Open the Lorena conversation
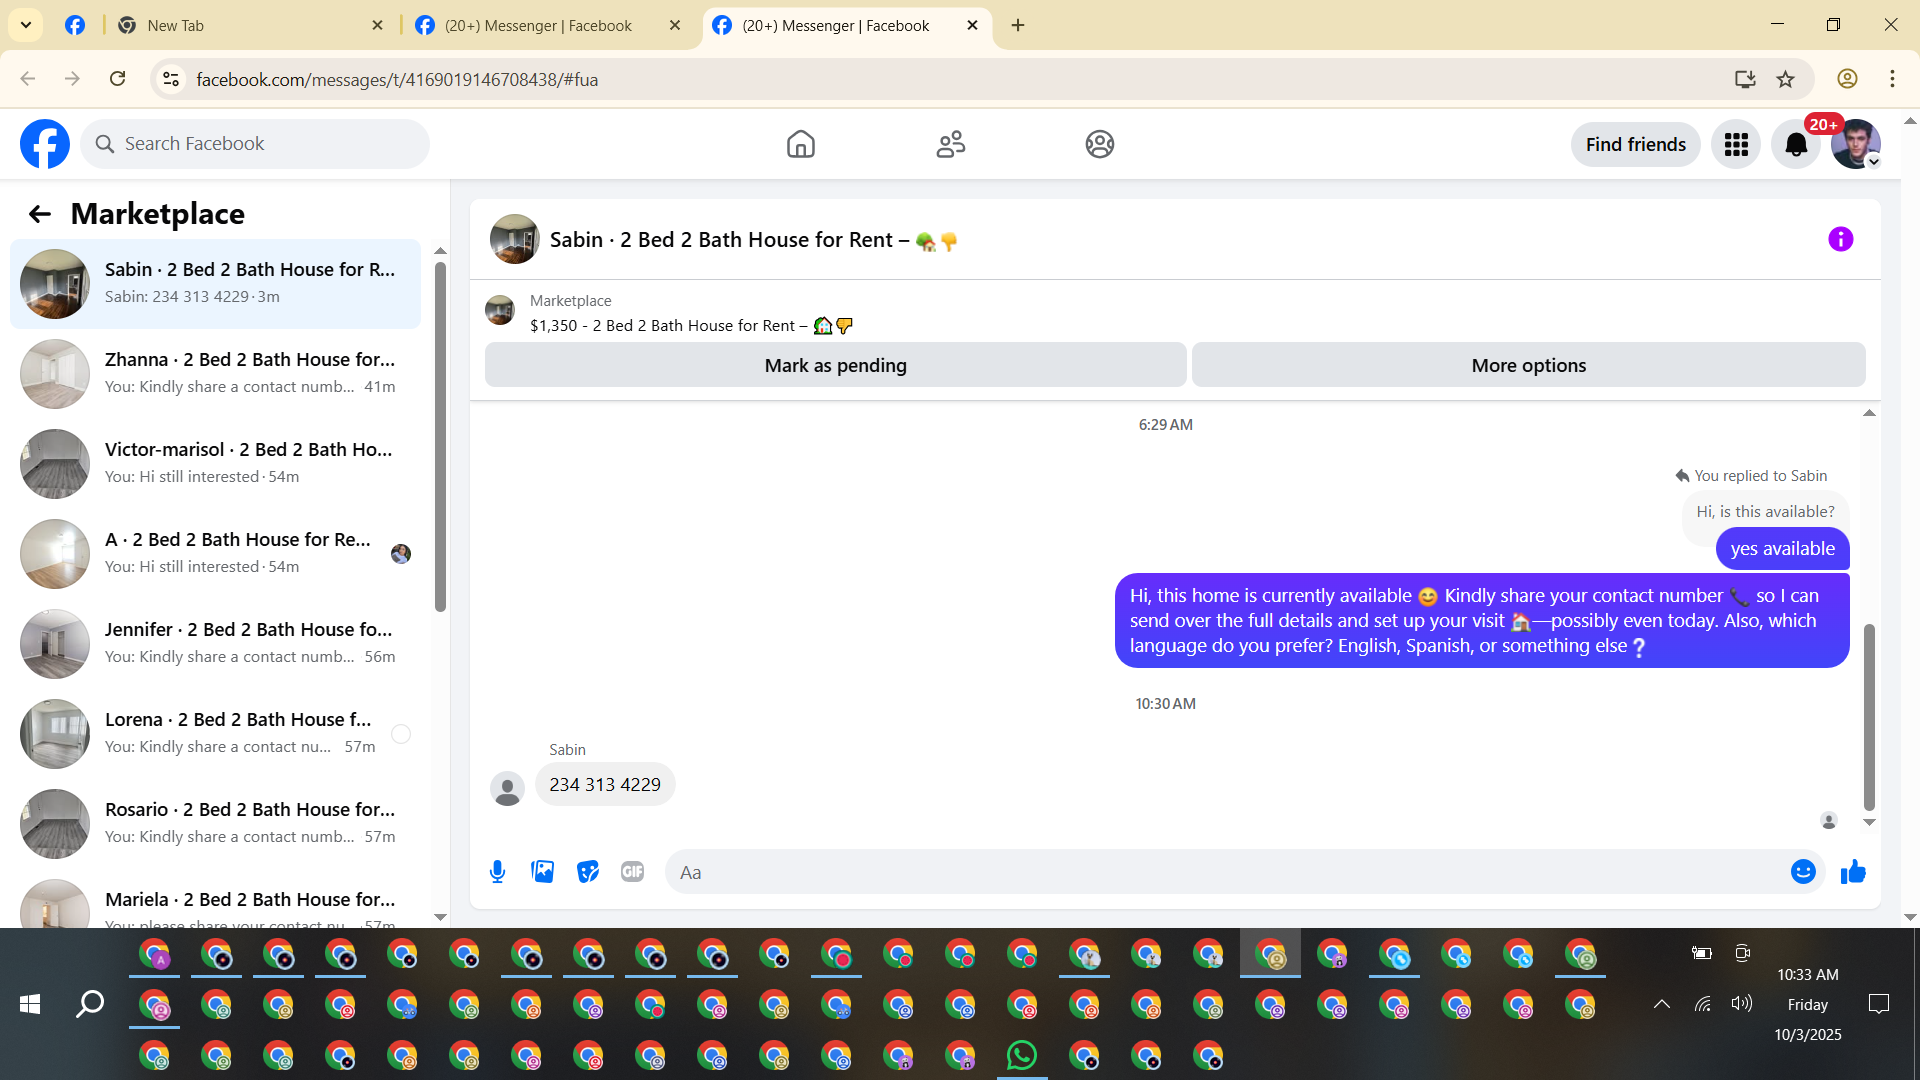 click(x=215, y=734)
